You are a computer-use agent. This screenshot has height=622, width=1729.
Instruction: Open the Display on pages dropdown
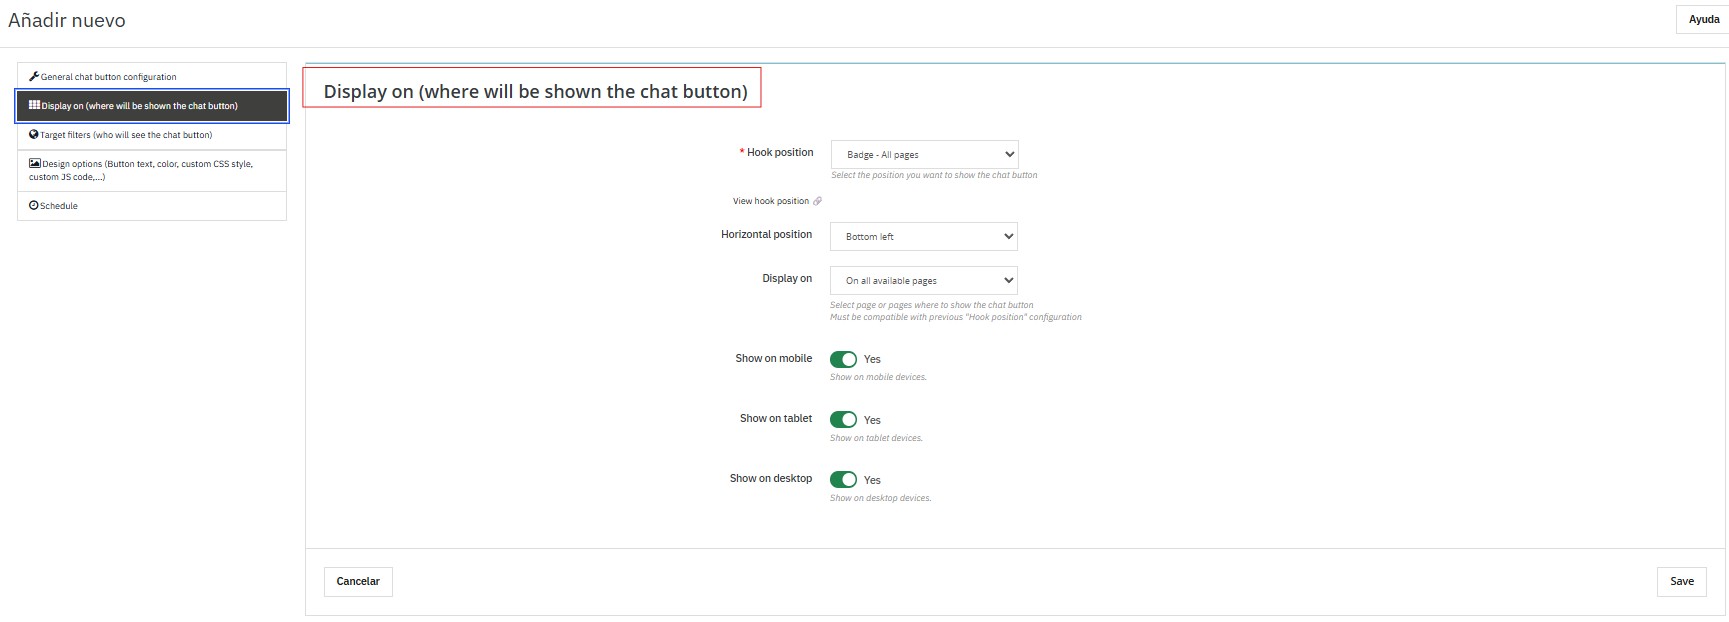924,281
